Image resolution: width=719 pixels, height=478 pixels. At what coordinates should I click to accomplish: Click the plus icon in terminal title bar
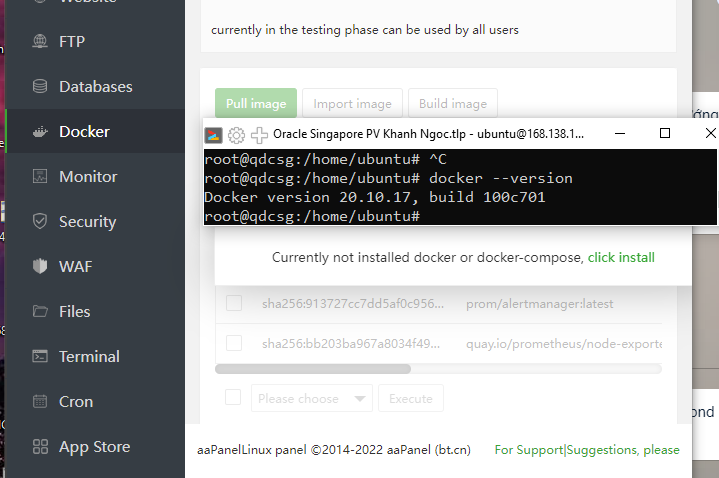[259, 135]
